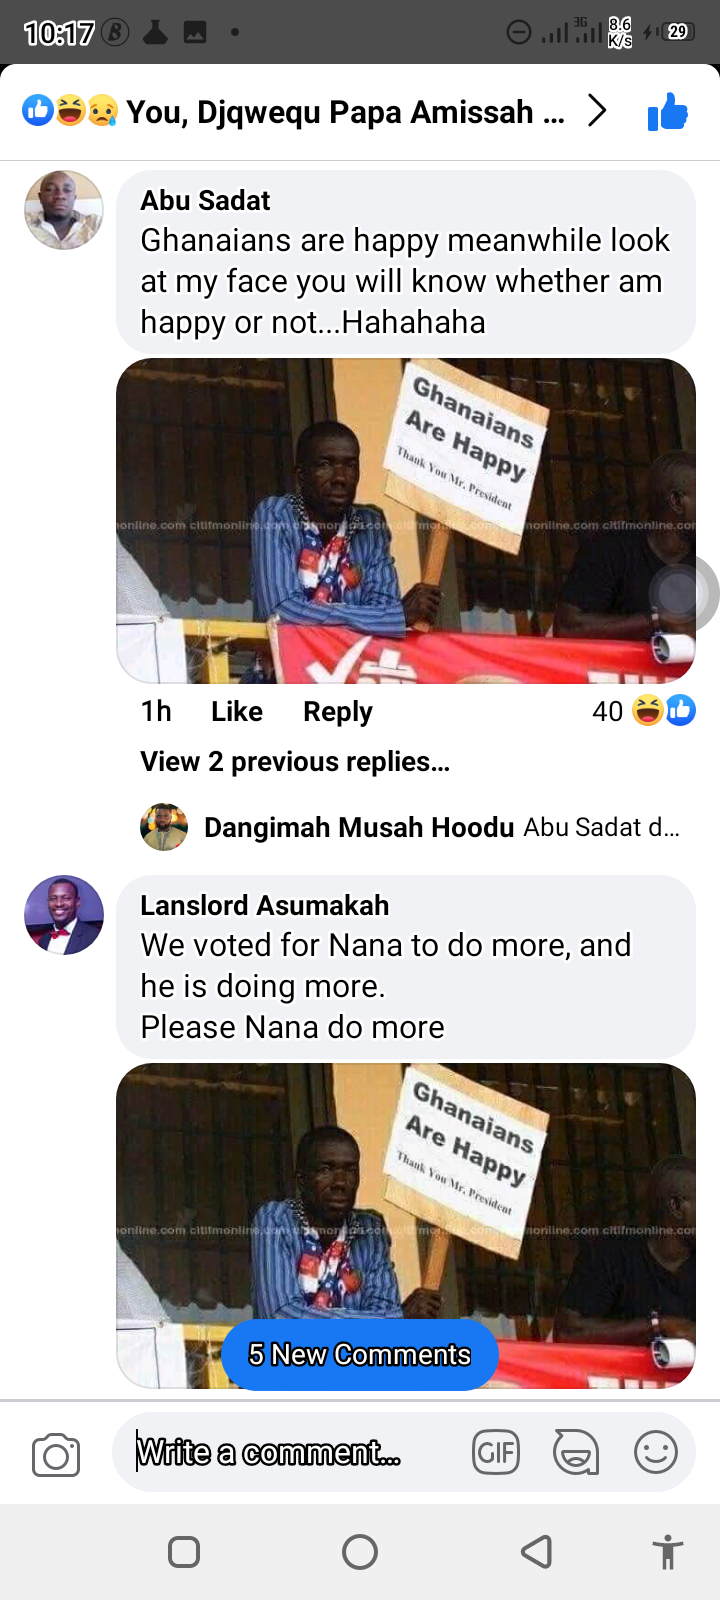Tap the Android back navigation button
This screenshot has height=1600, width=720.
pos(537,1552)
